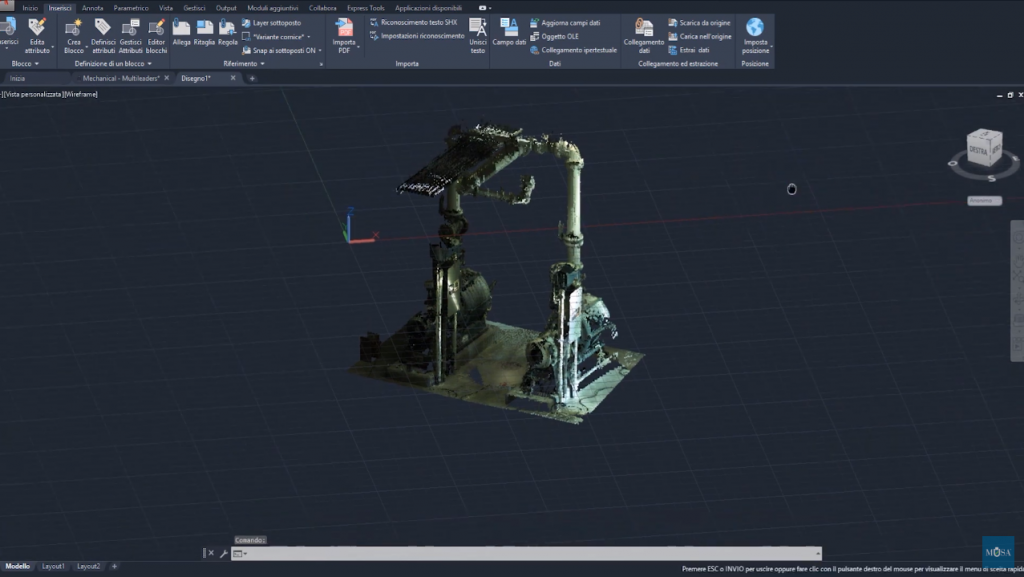Open Campo dati field tool
The image size is (1024, 577).
pyautogui.click(x=509, y=28)
